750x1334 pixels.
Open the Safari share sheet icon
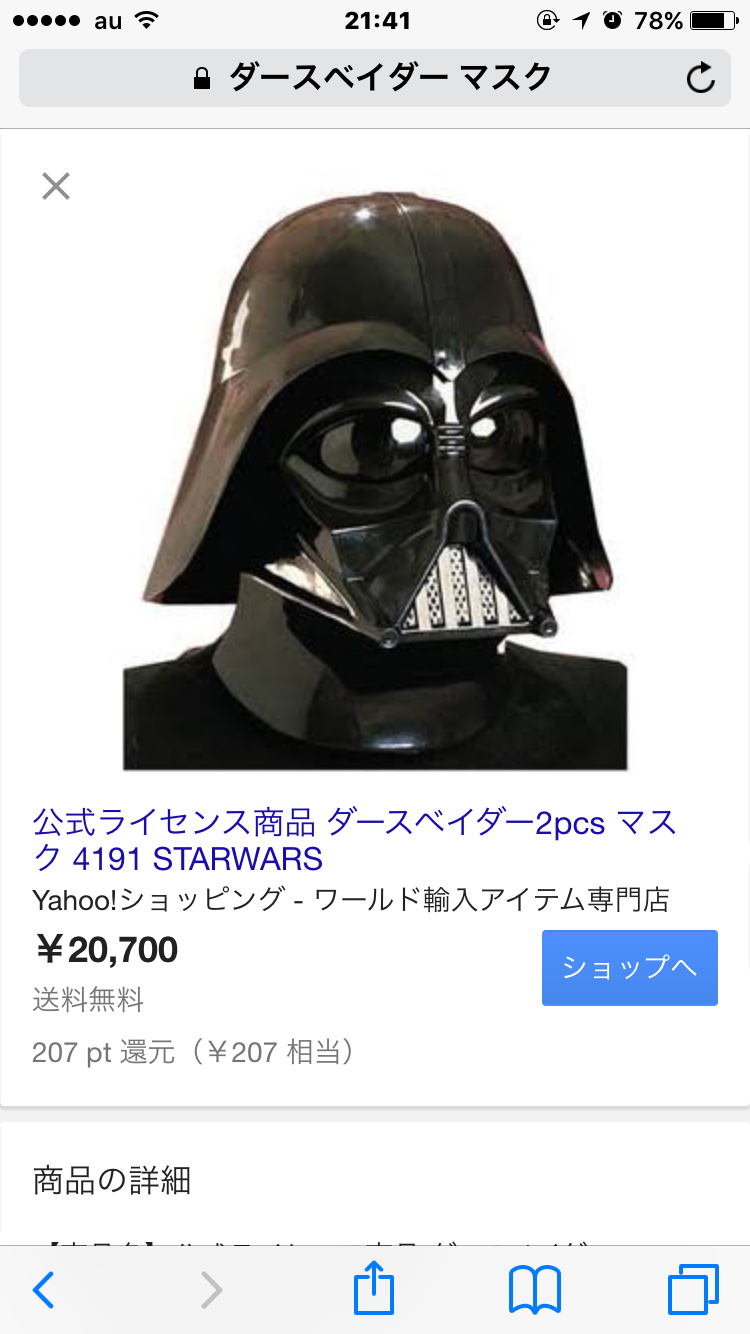[x=375, y=1287]
